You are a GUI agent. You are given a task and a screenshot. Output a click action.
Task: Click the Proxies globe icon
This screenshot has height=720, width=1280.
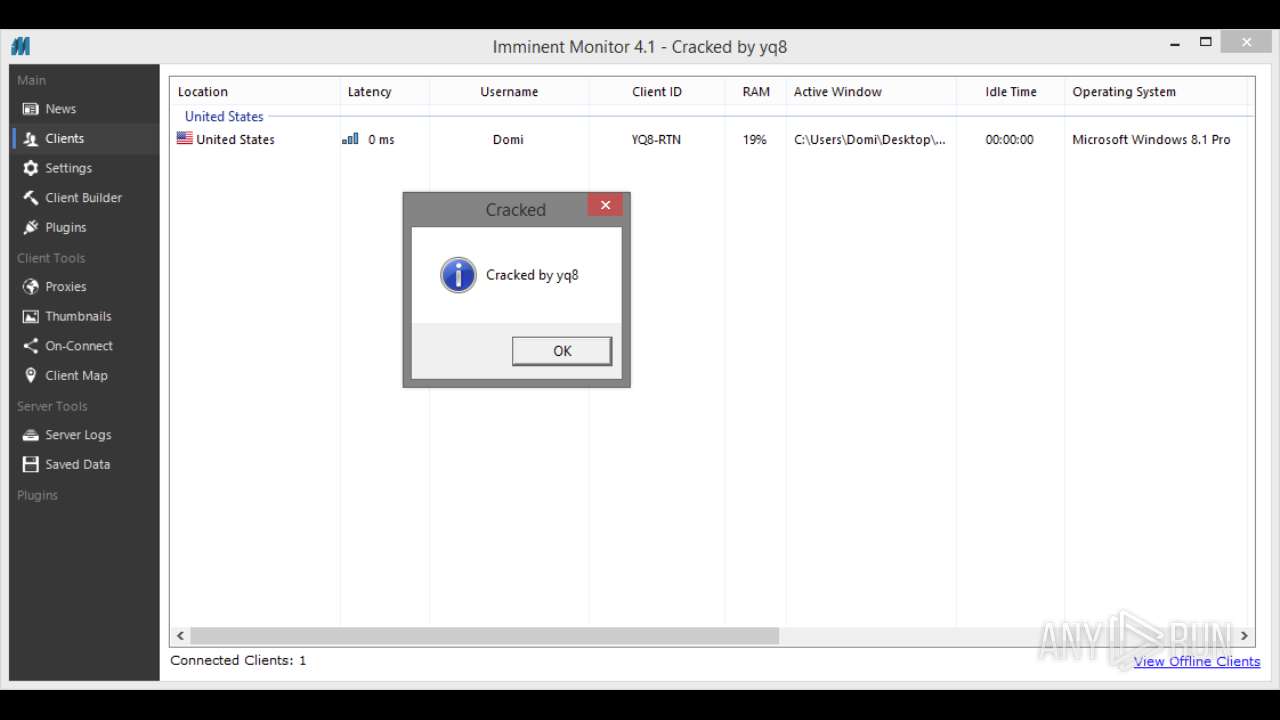pos(30,287)
